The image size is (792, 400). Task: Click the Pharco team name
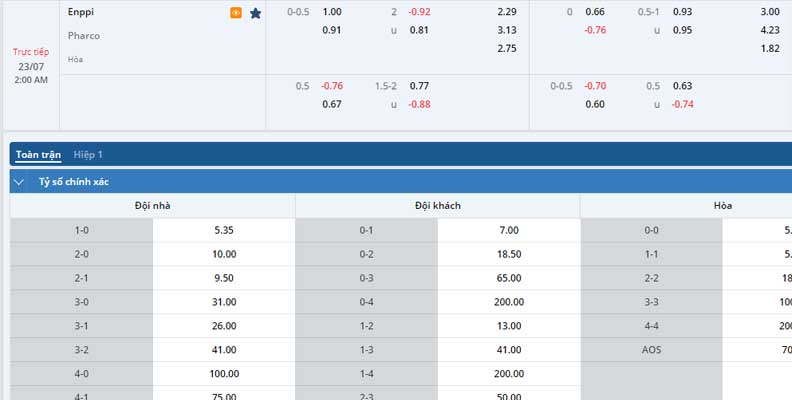(84, 36)
